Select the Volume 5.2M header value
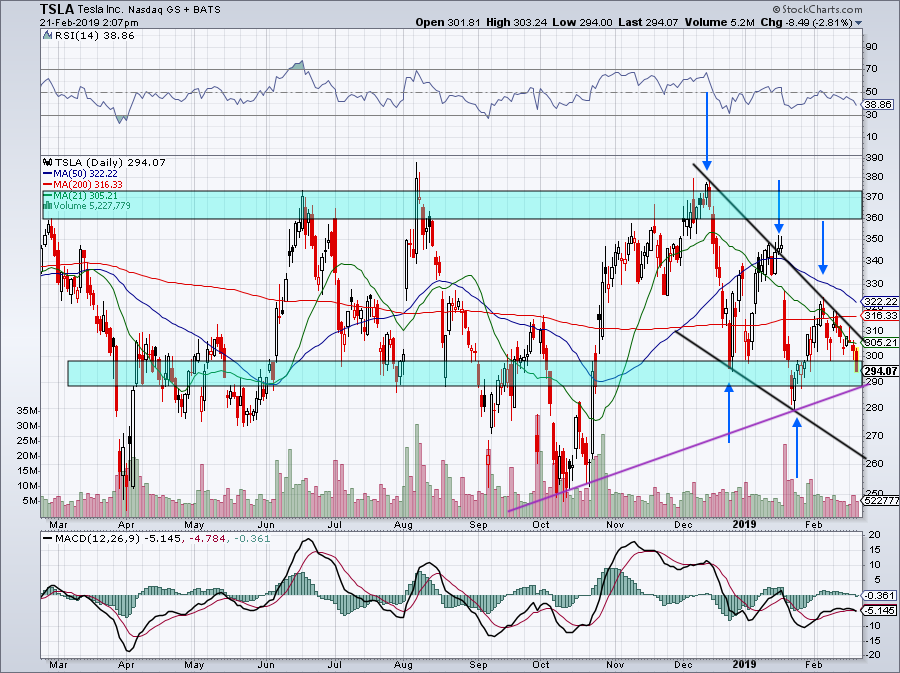 pos(719,22)
